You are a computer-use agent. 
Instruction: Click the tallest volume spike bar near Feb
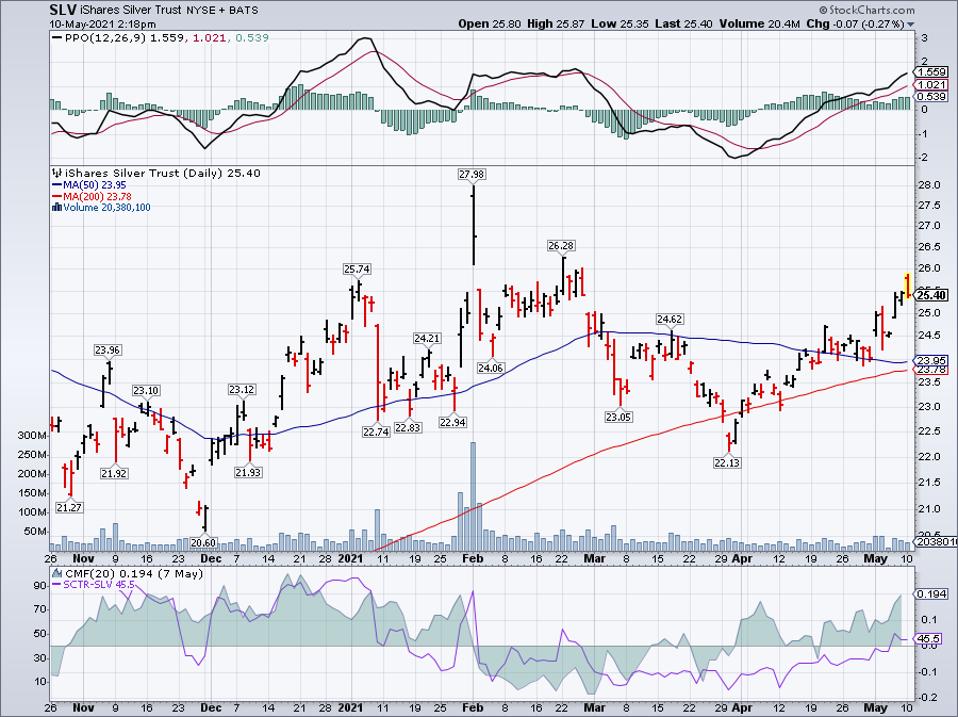[x=473, y=497]
